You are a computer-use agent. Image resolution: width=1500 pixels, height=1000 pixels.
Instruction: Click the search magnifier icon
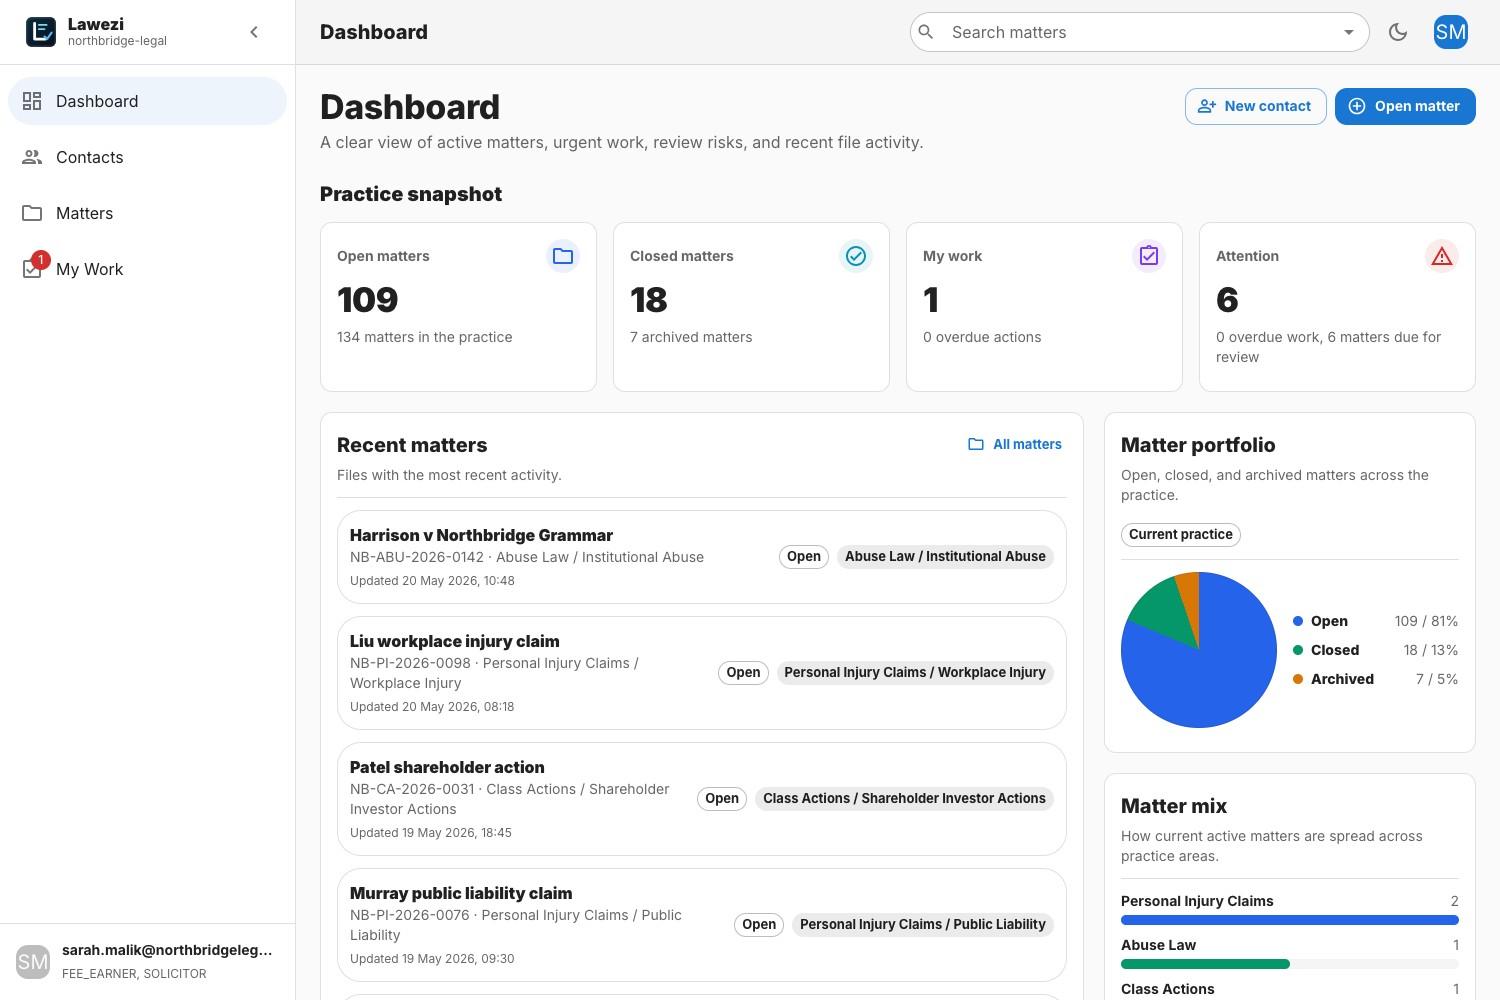pos(926,32)
